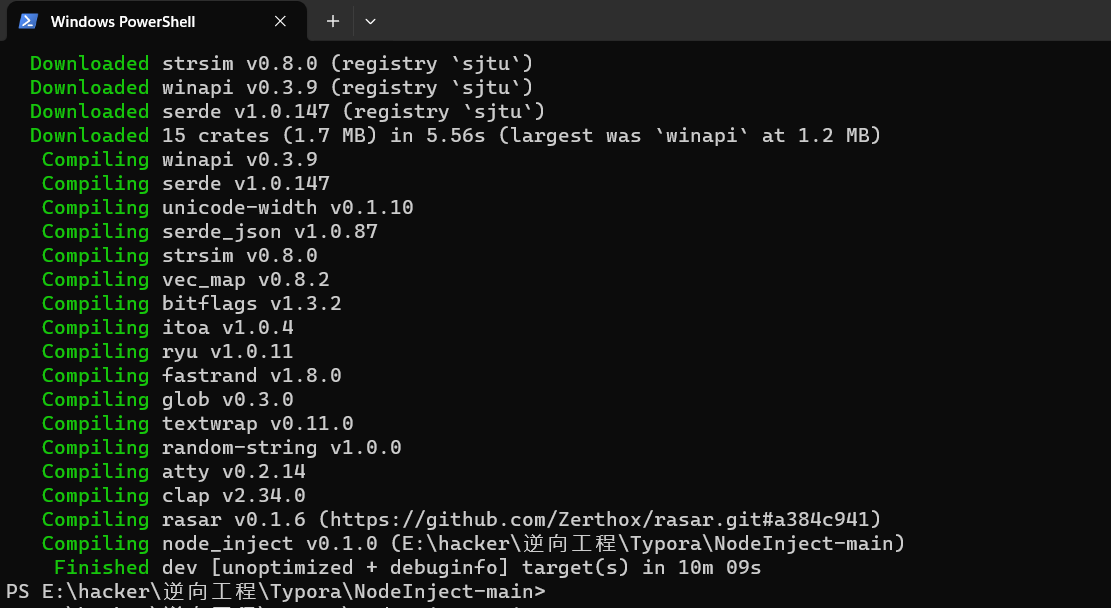The height and width of the screenshot is (608, 1111).
Task: Click the "Compiling clap v2.34.0" line
Action: click(x=174, y=496)
